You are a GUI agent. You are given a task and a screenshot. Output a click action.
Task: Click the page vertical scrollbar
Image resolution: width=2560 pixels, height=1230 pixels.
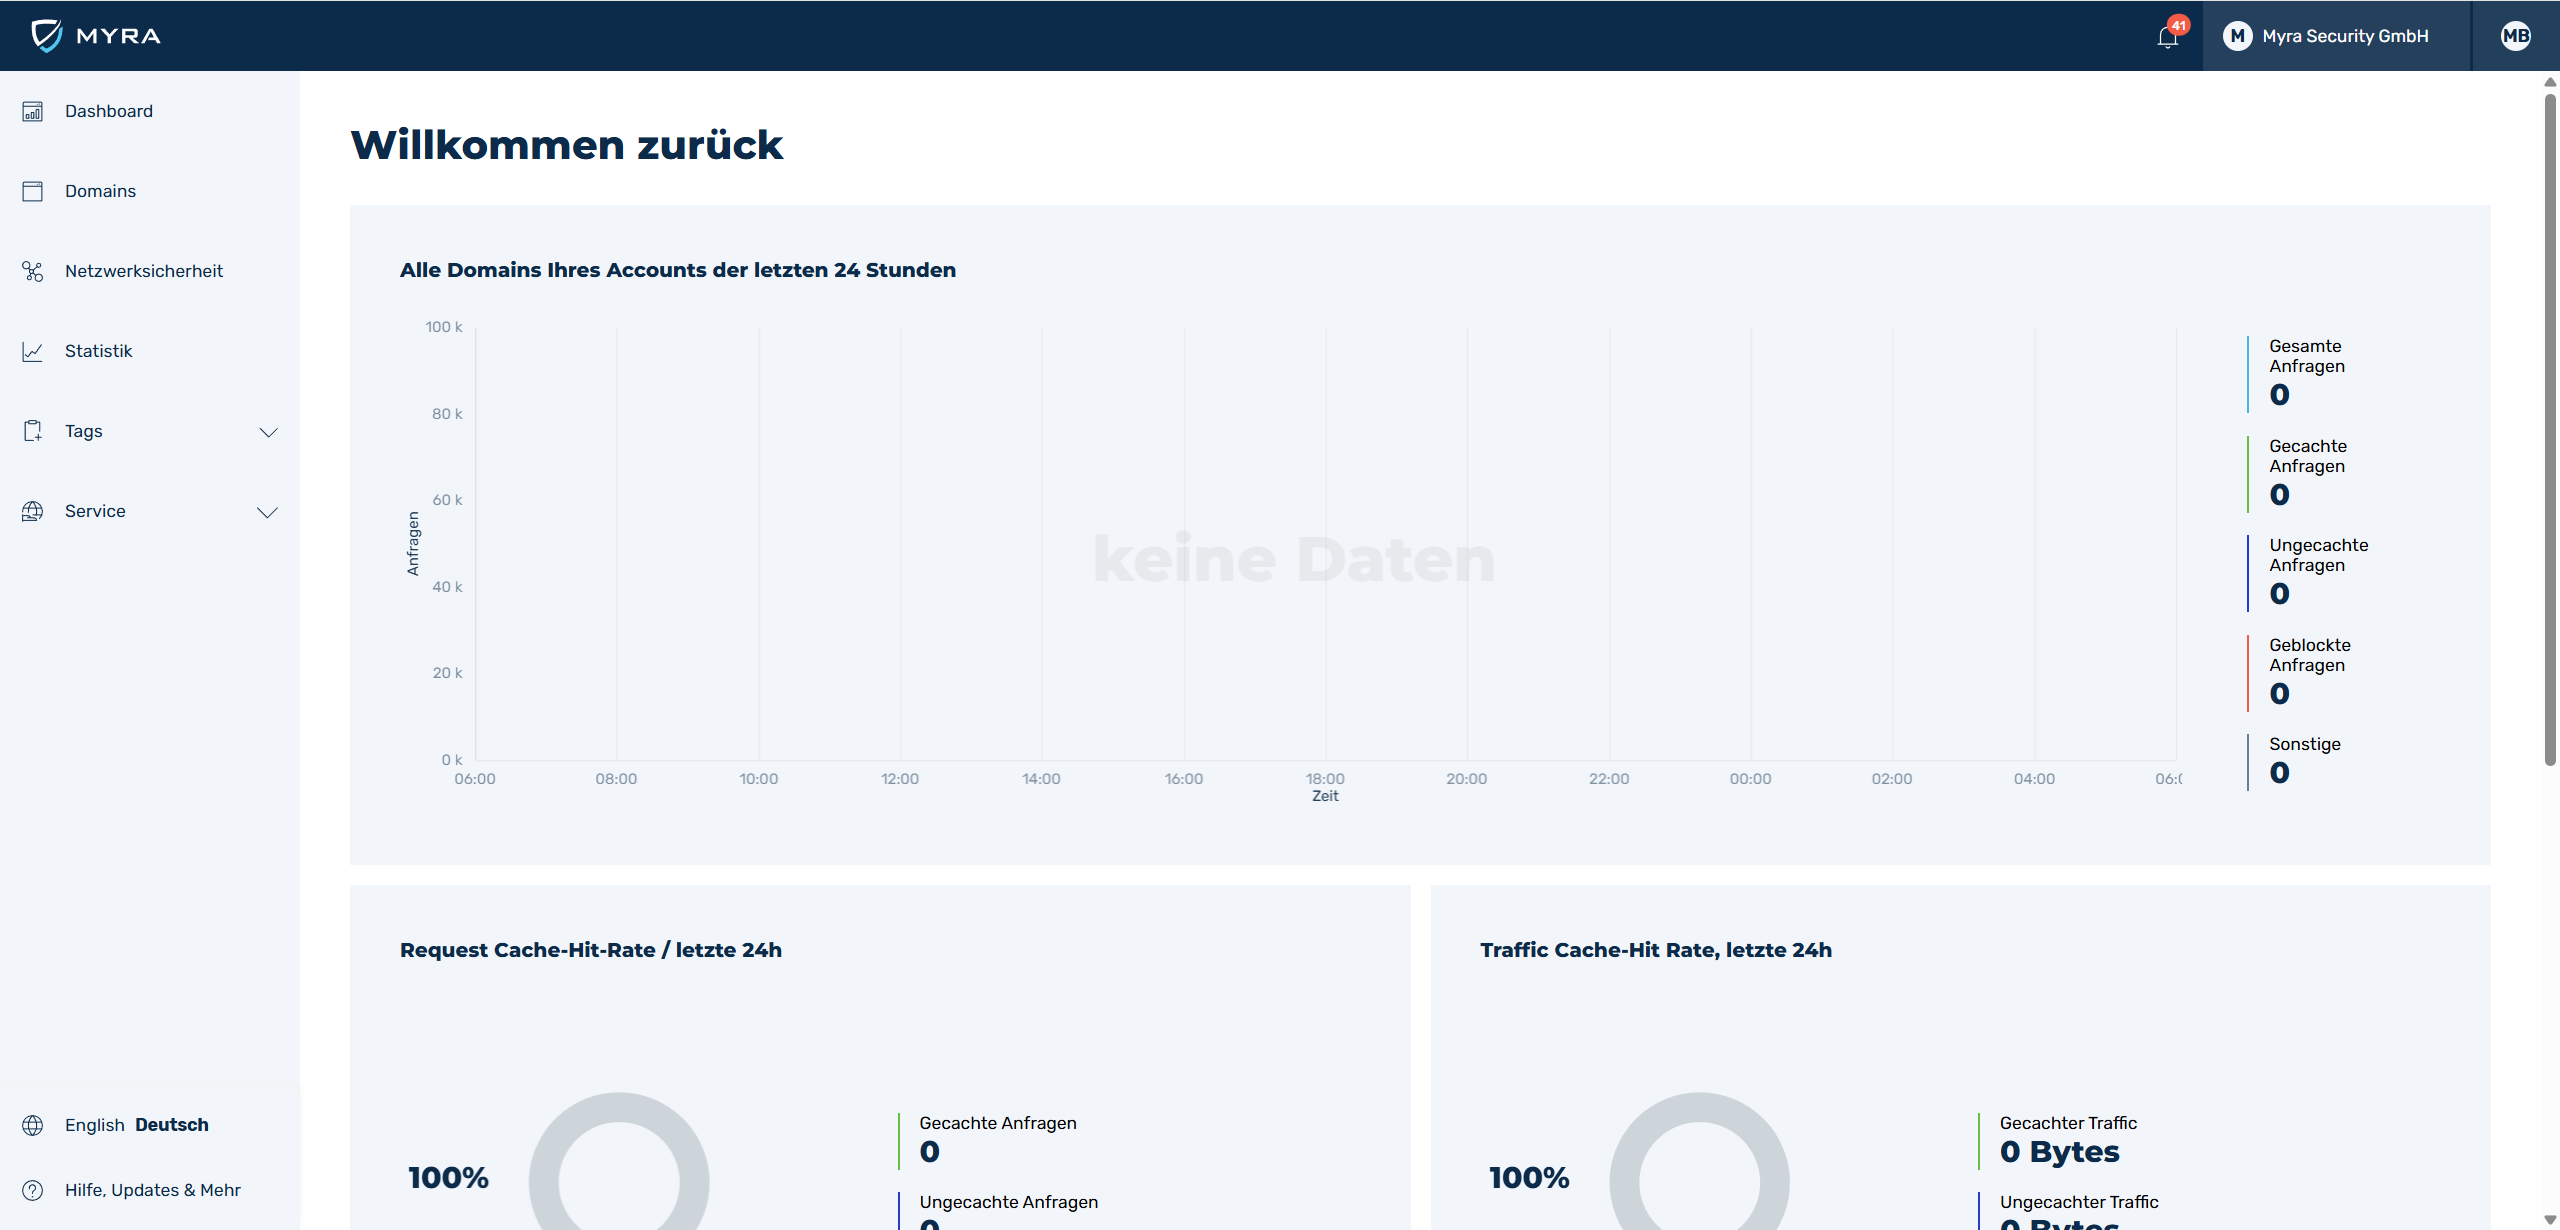tap(2550, 430)
